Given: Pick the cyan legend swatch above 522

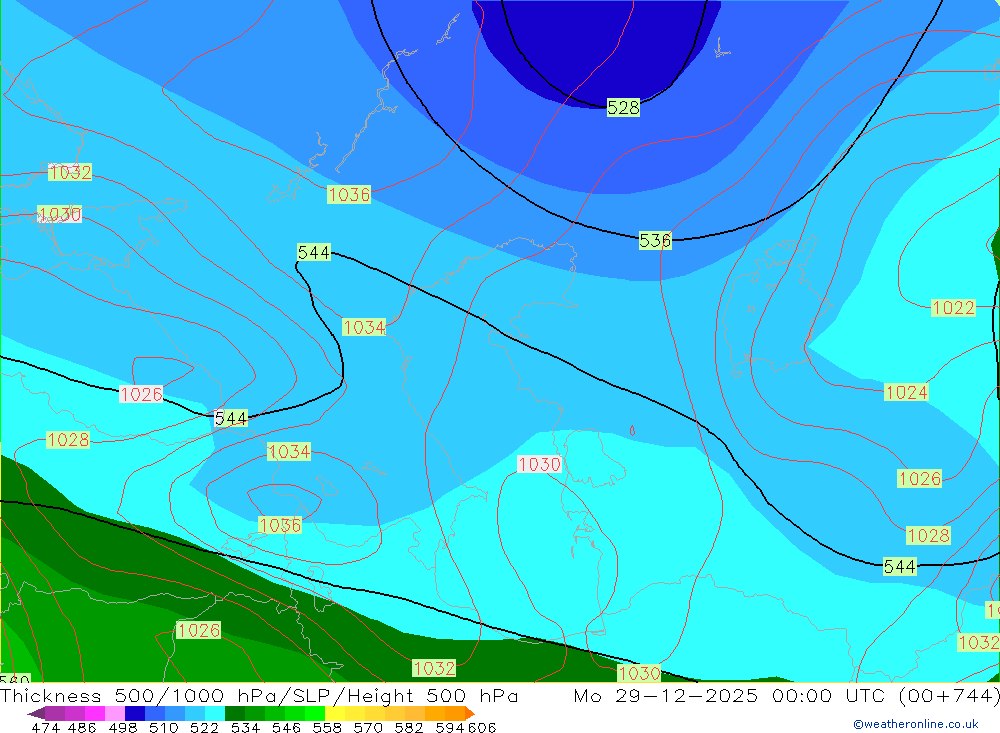Looking at the screenshot, I should [x=215, y=713].
